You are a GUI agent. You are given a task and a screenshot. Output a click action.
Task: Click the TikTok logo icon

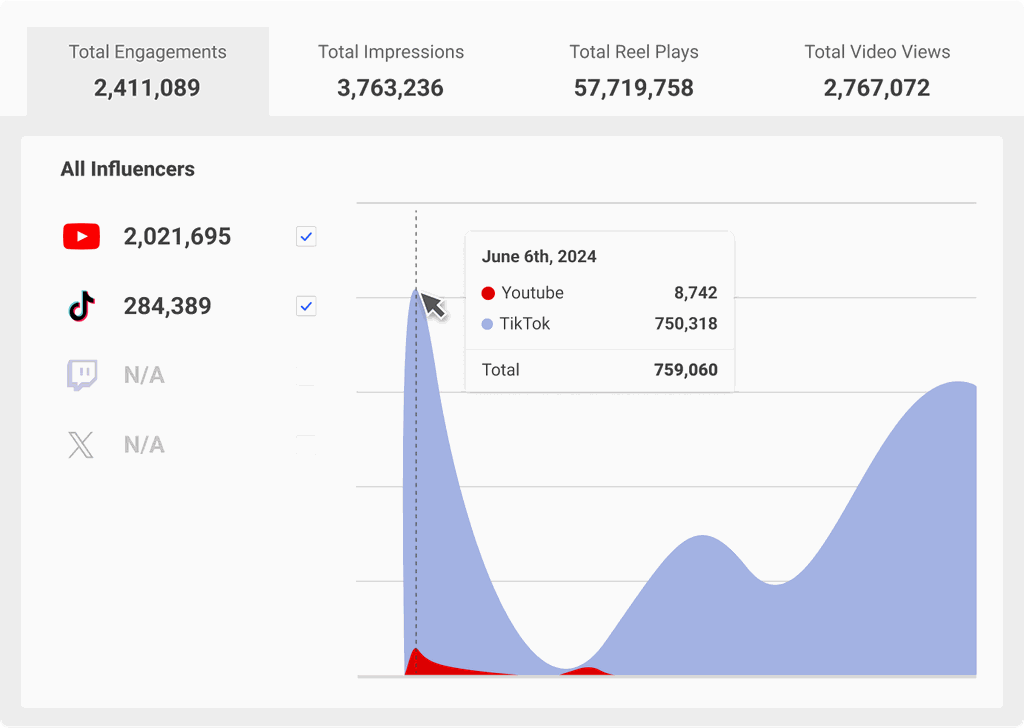click(x=81, y=306)
